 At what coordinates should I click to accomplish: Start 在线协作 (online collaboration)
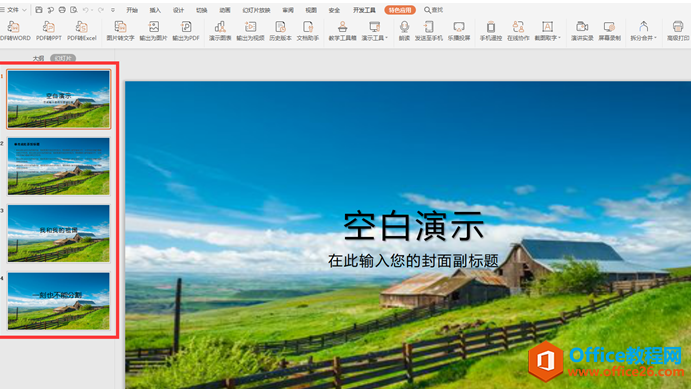(x=518, y=31)
